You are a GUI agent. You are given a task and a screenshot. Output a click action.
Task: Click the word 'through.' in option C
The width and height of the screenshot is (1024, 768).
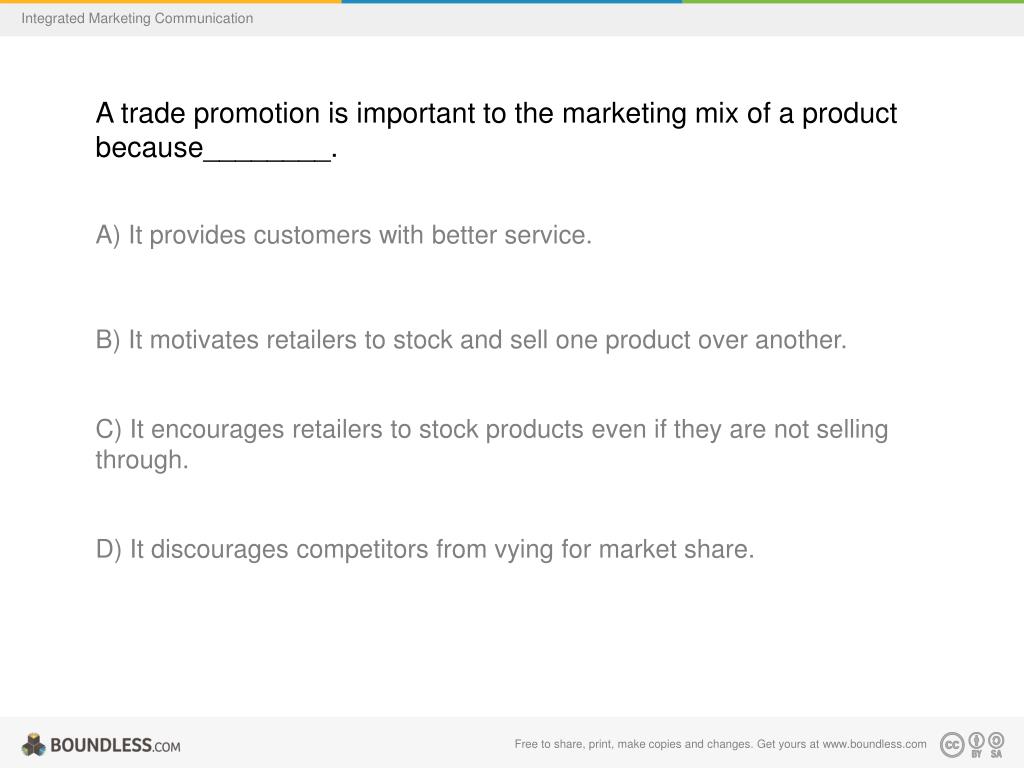(142, 460)
